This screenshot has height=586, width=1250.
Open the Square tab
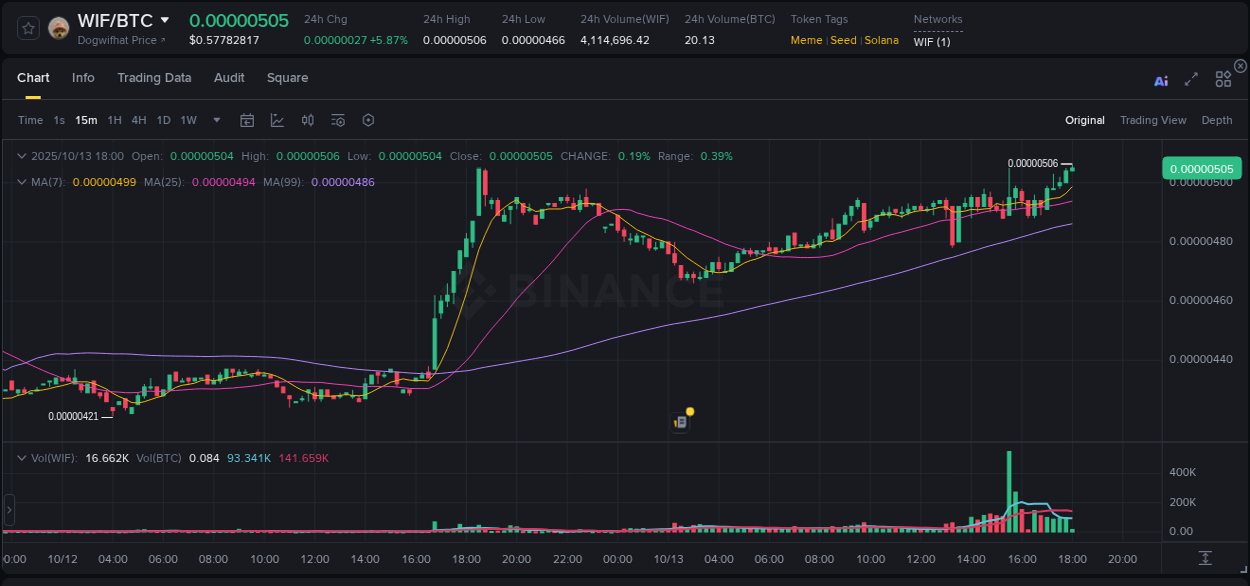(x=287, y=77)
